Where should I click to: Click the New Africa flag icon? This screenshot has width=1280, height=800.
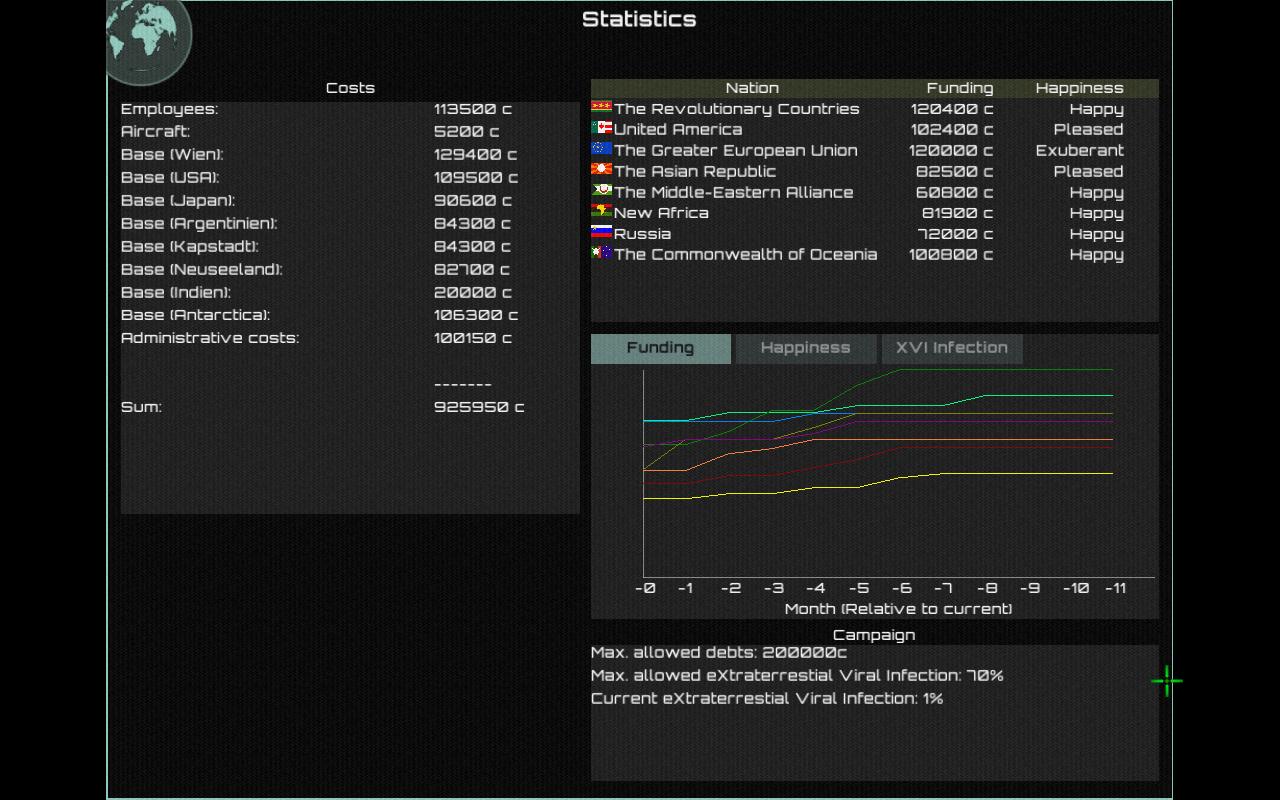[x=601, y=210]
